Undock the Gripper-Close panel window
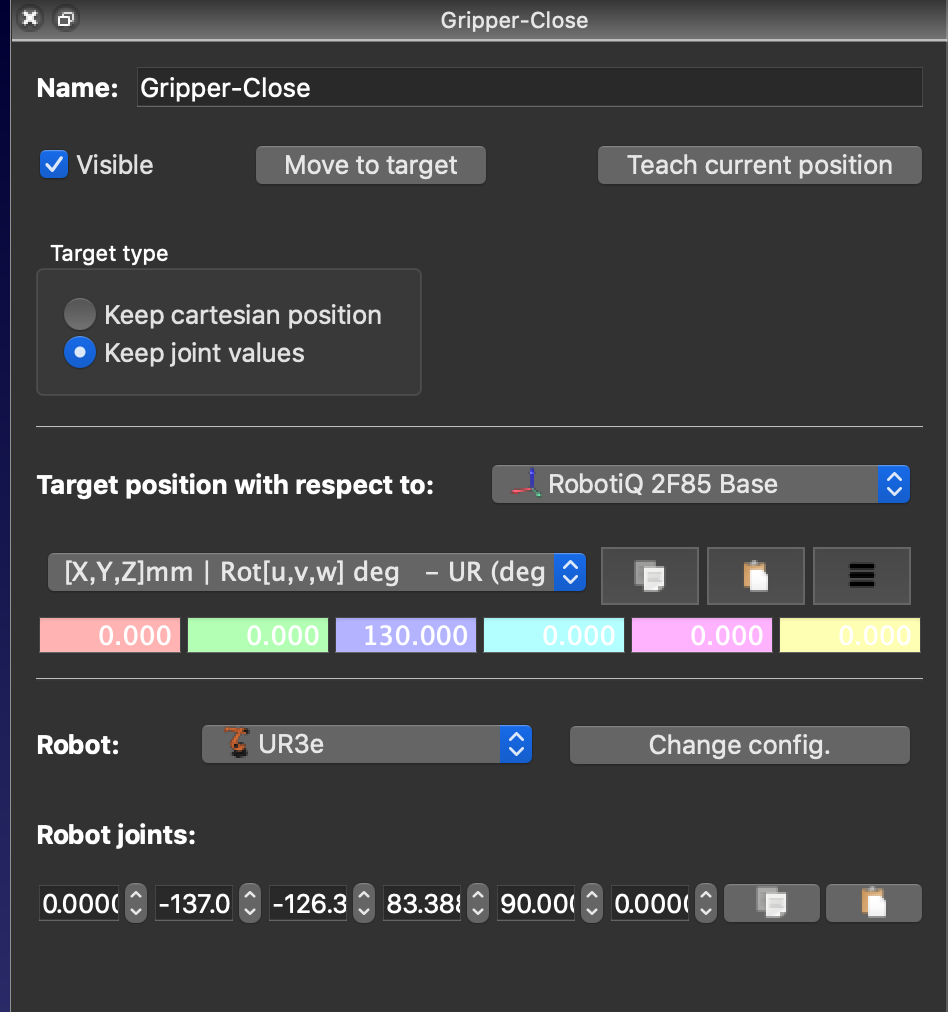This screenshot has height=1012, width=948. (x=65, y=18)
